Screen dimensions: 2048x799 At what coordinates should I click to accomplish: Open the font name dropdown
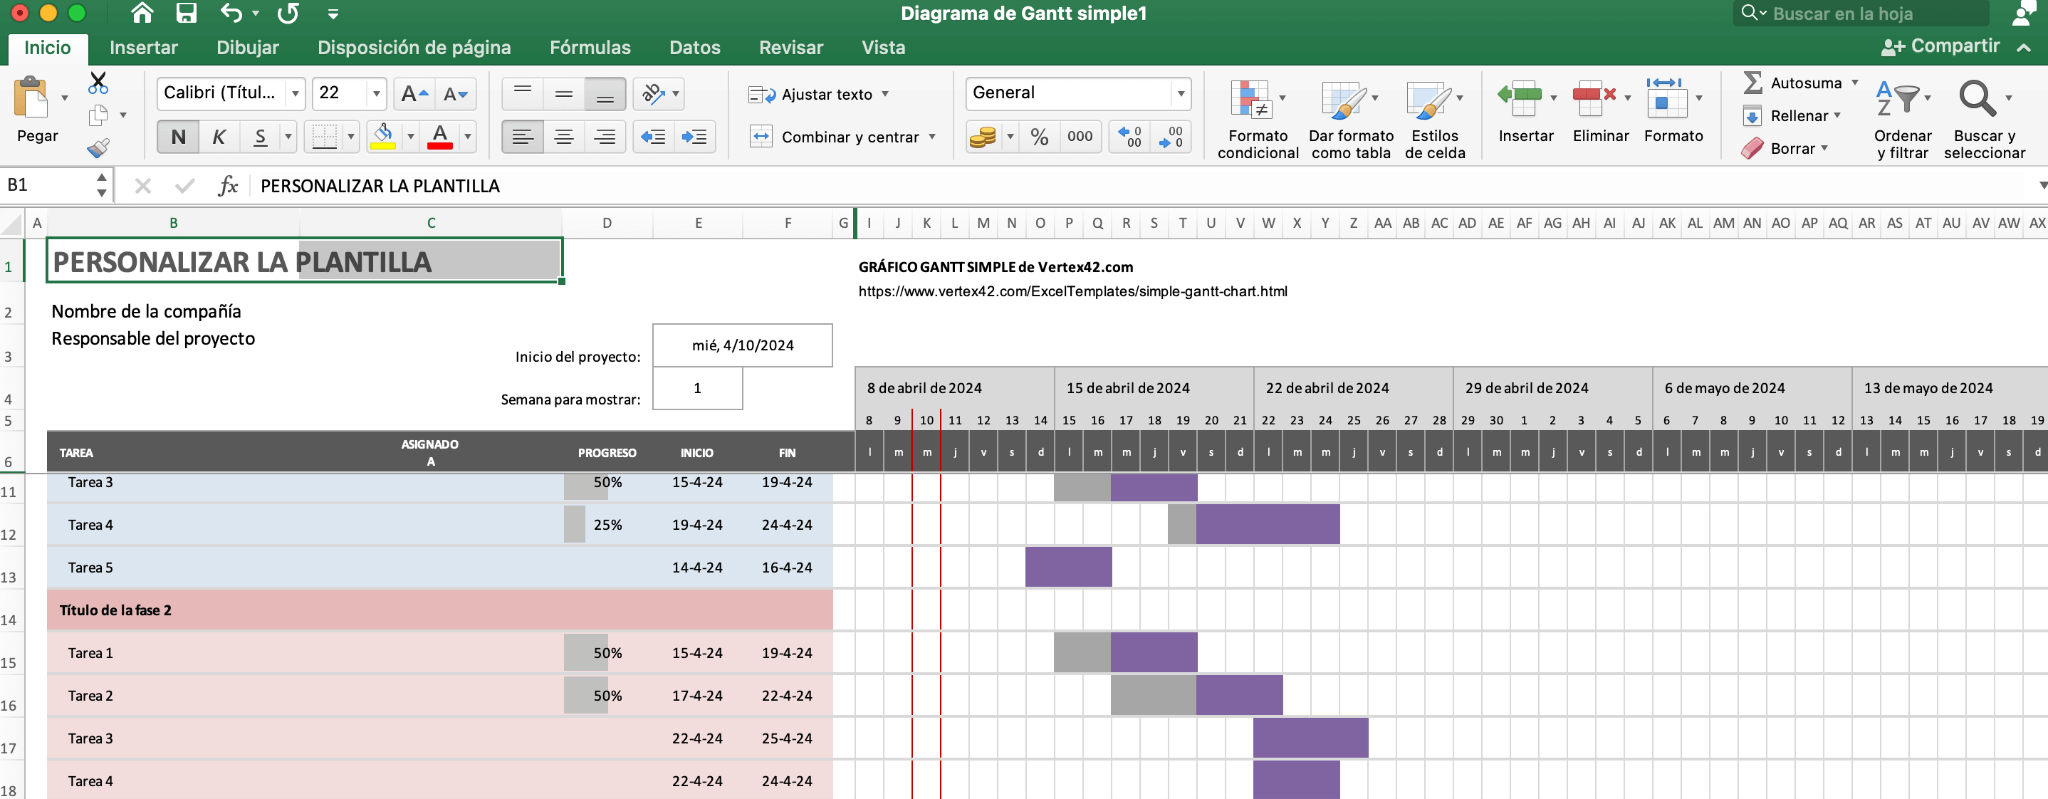point(295,94)
